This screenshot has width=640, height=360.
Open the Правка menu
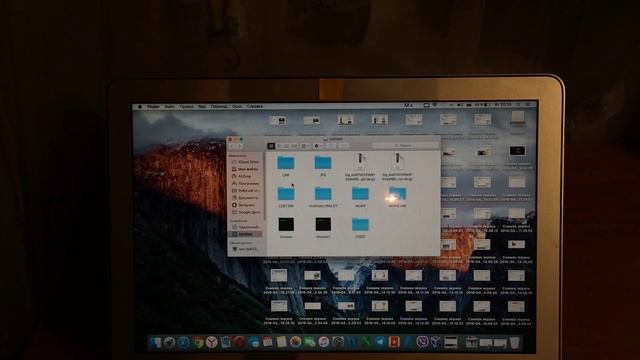pyautogui.click(x=187, y=107)
